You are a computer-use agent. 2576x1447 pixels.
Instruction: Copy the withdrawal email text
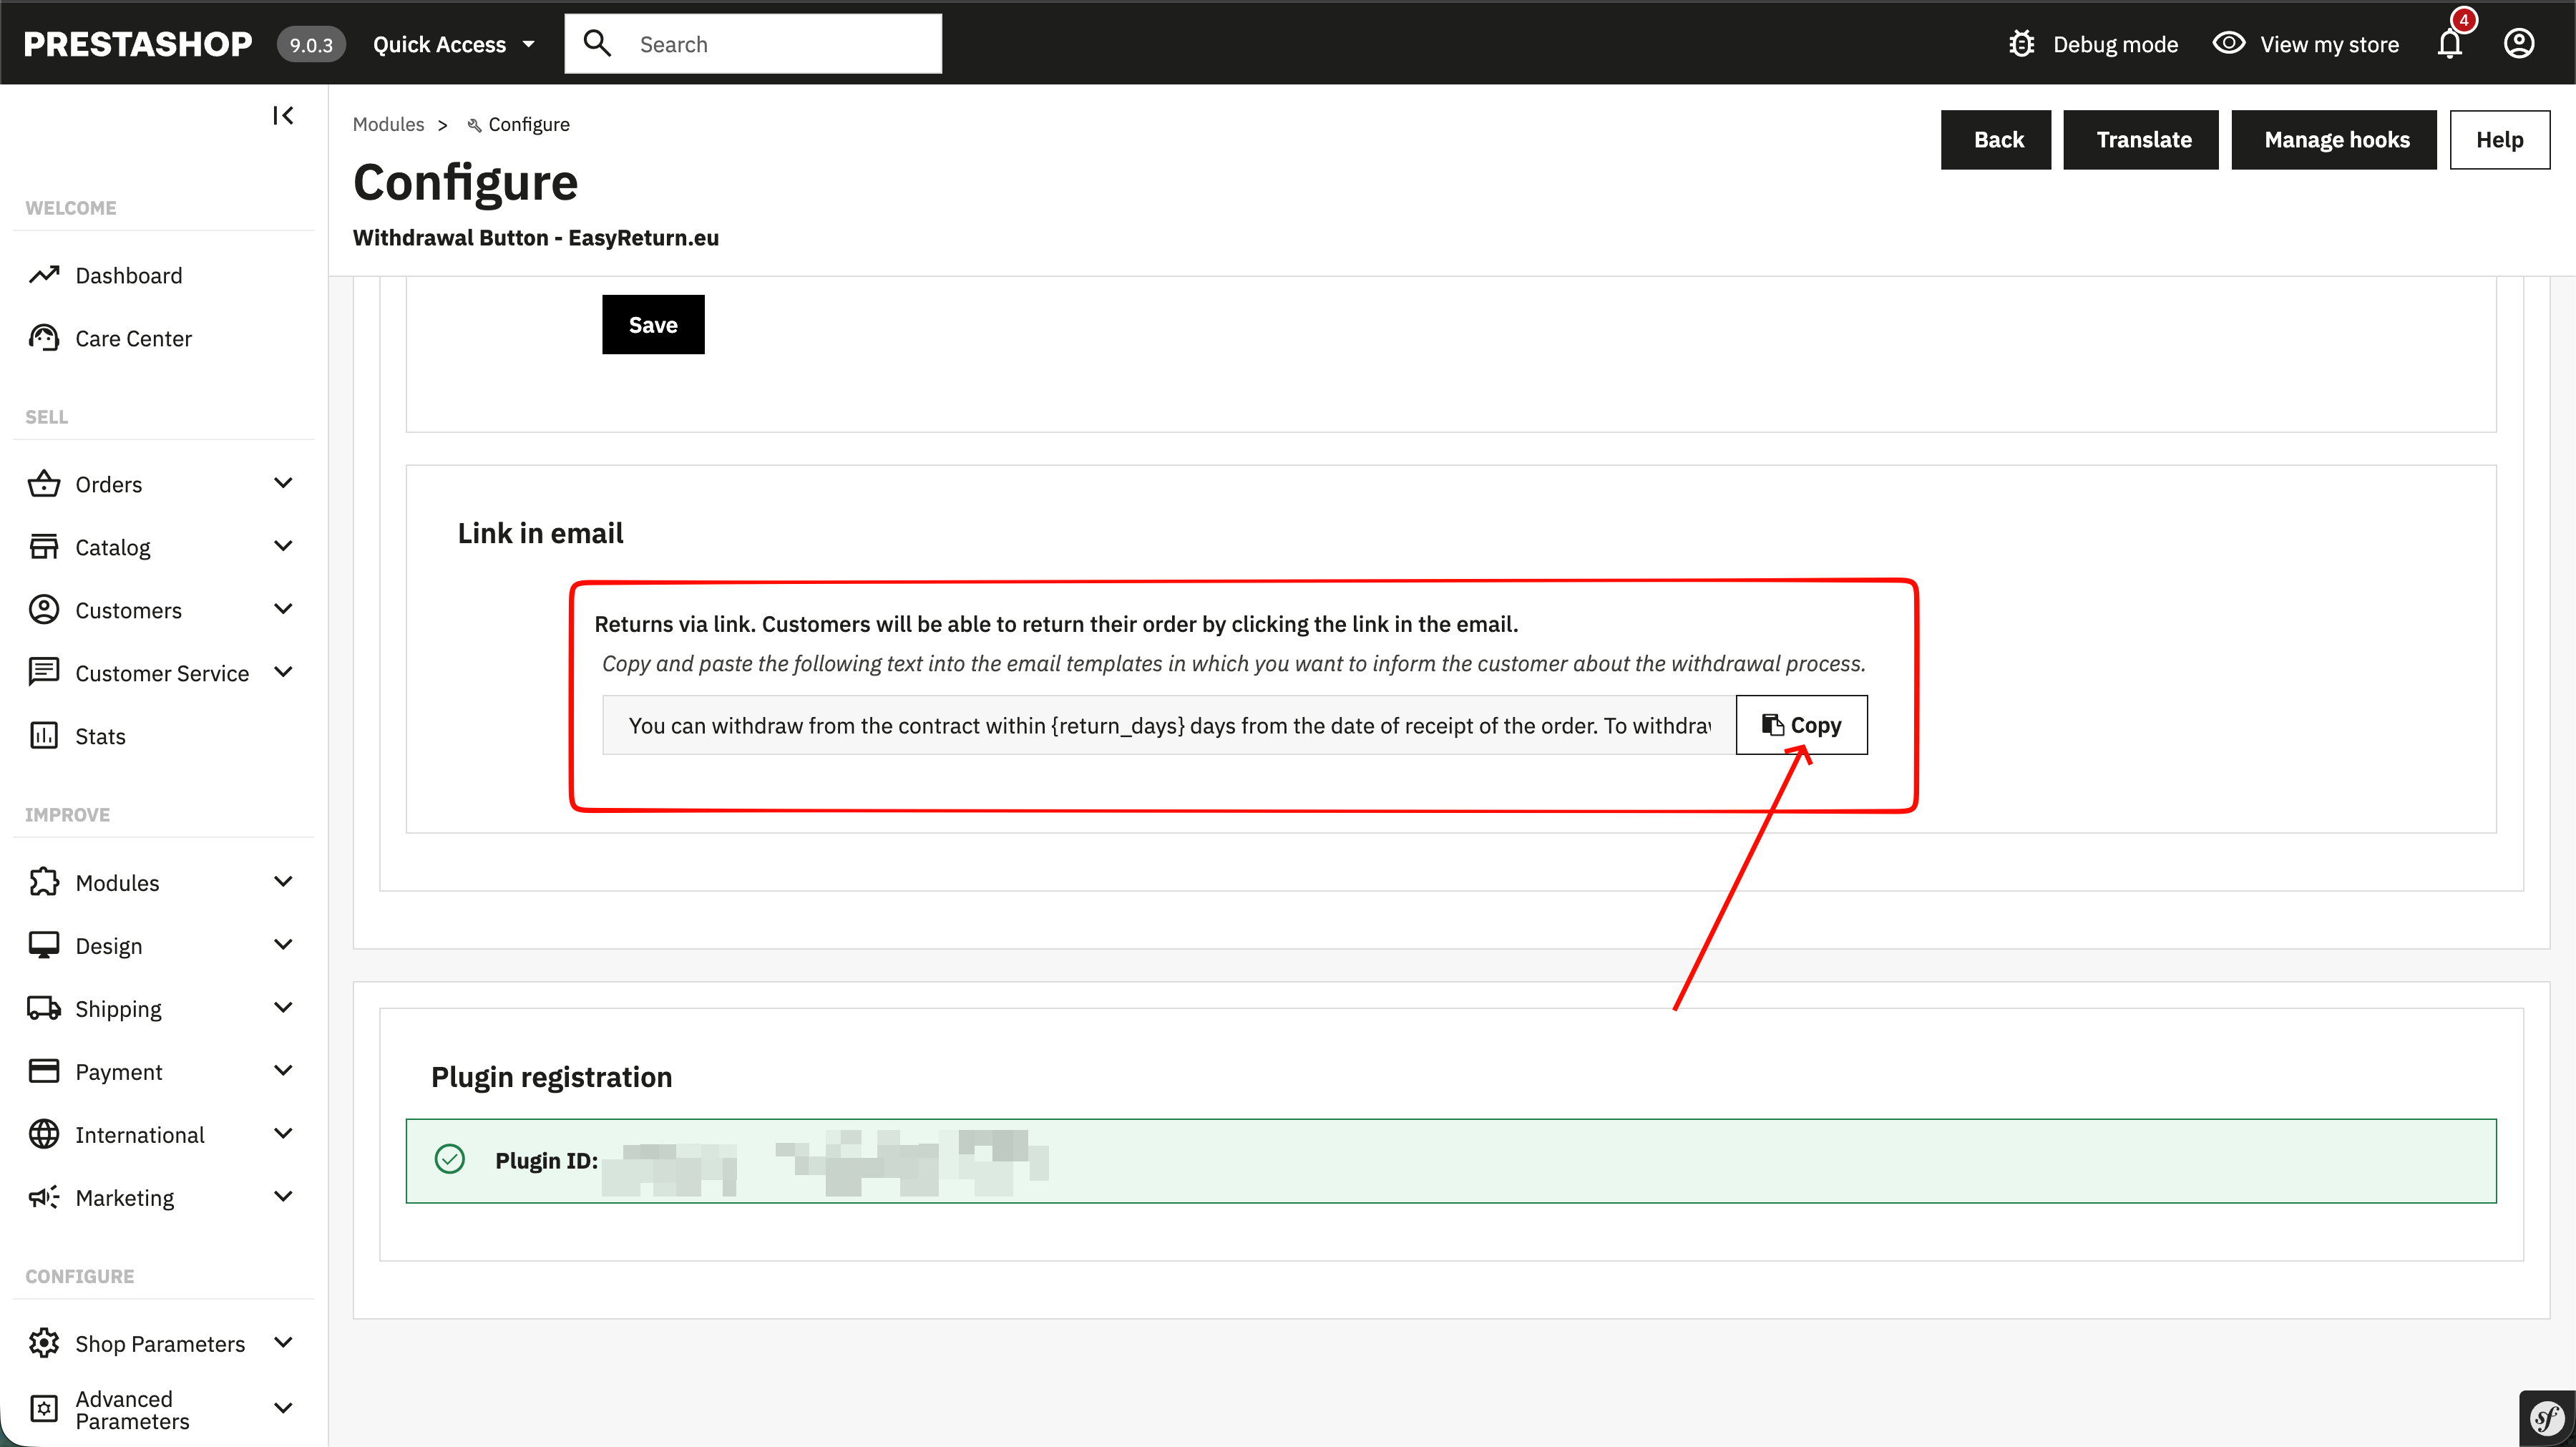tap(1801, 725)
